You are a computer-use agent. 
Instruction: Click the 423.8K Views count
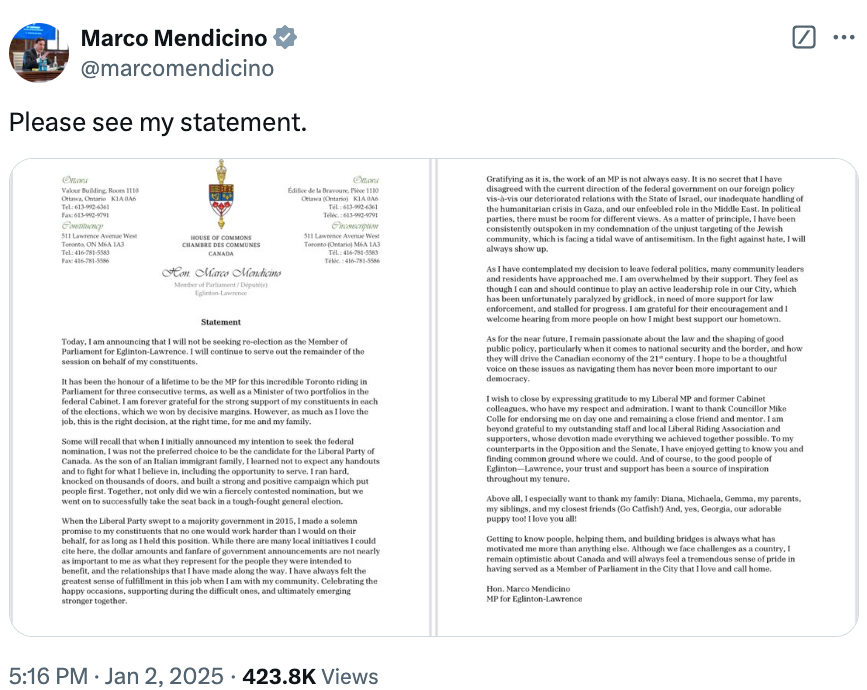310,676
